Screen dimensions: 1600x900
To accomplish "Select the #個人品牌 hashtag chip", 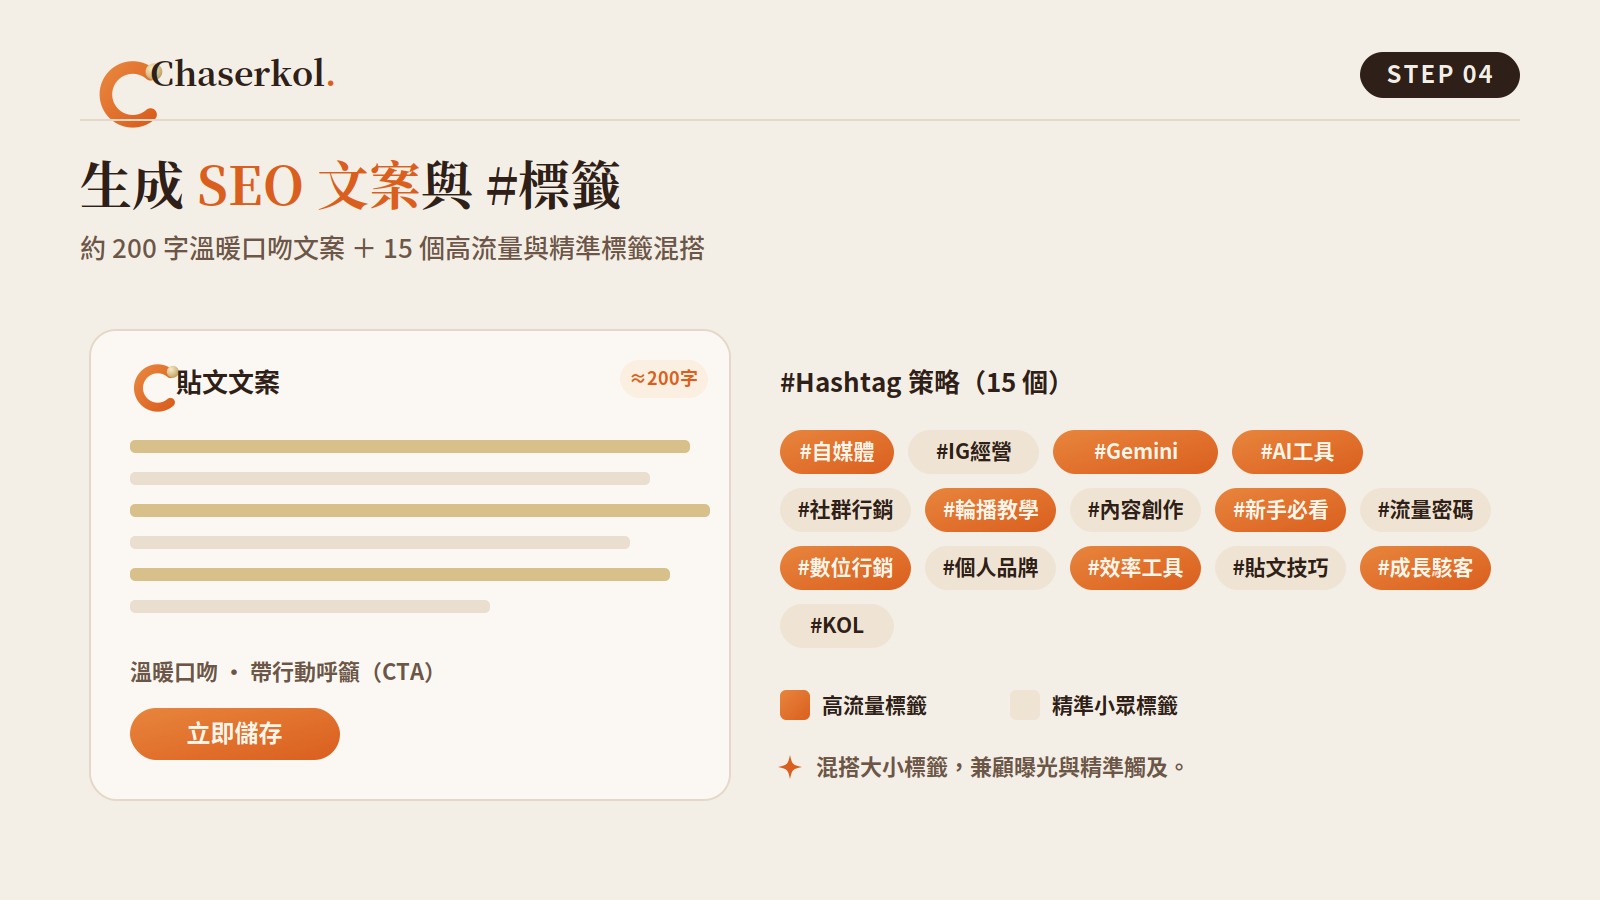I will tap(990, 568).
